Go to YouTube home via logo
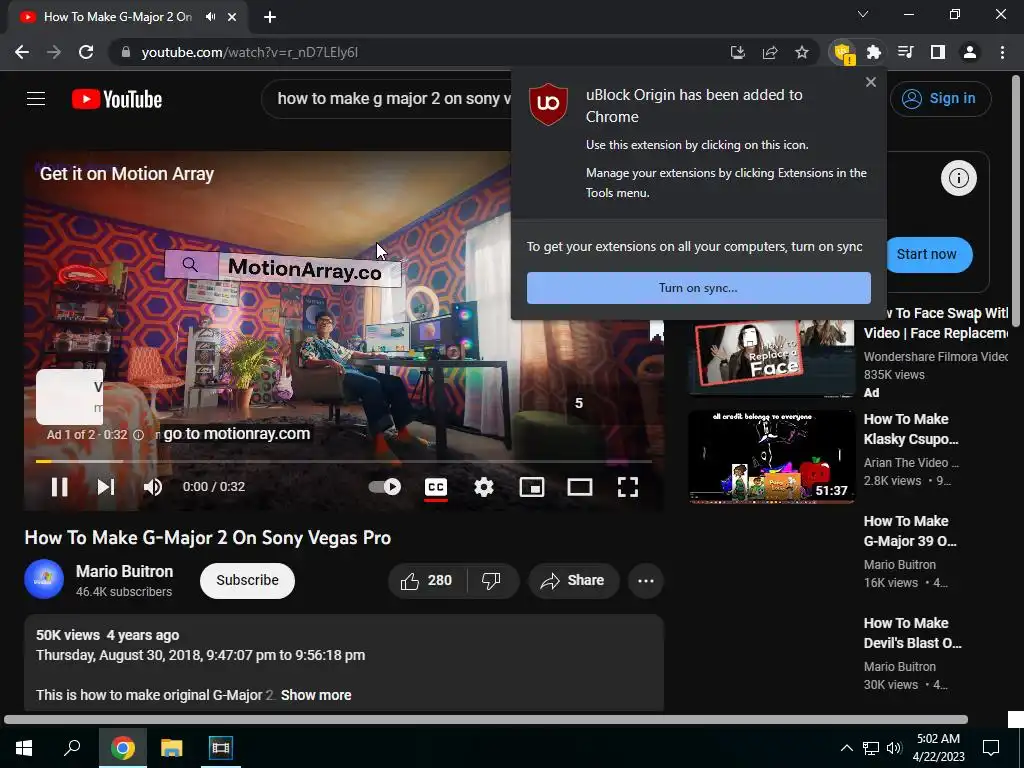Image resolution: width=1024 pixels, height=768 pixels. [117, 99]
